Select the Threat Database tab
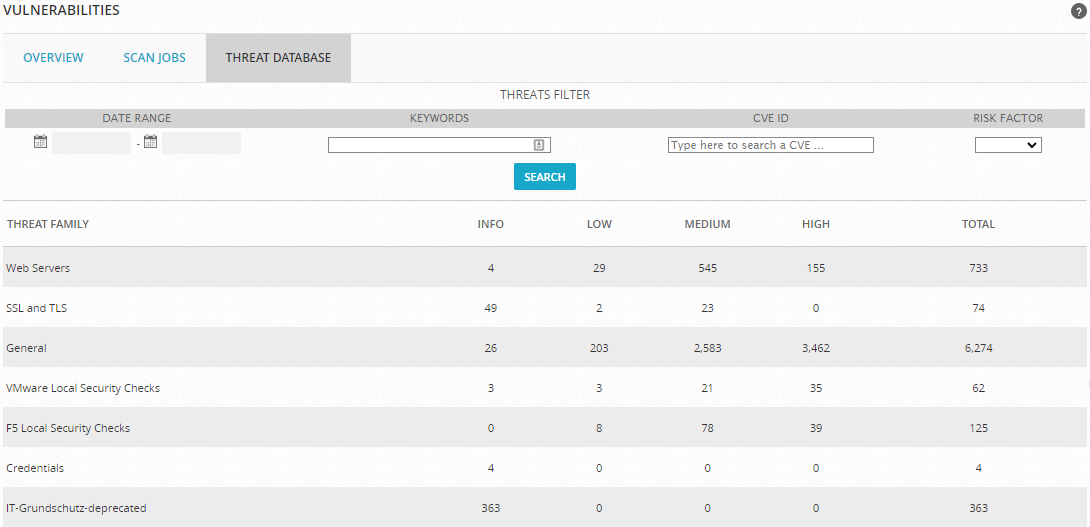This screenshot has width=1090, height=527. (278, 58)
